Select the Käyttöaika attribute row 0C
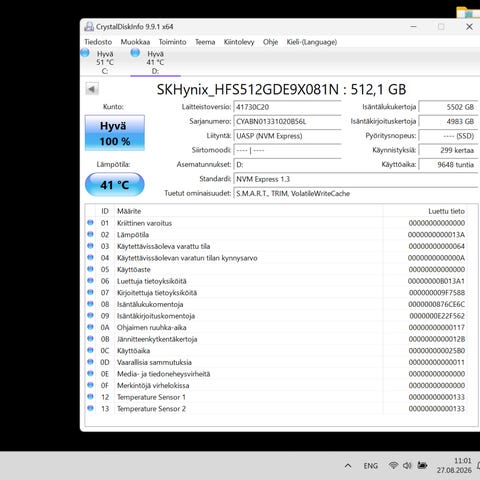This screenshot has height=480, width=480. (x=276, y=350)
